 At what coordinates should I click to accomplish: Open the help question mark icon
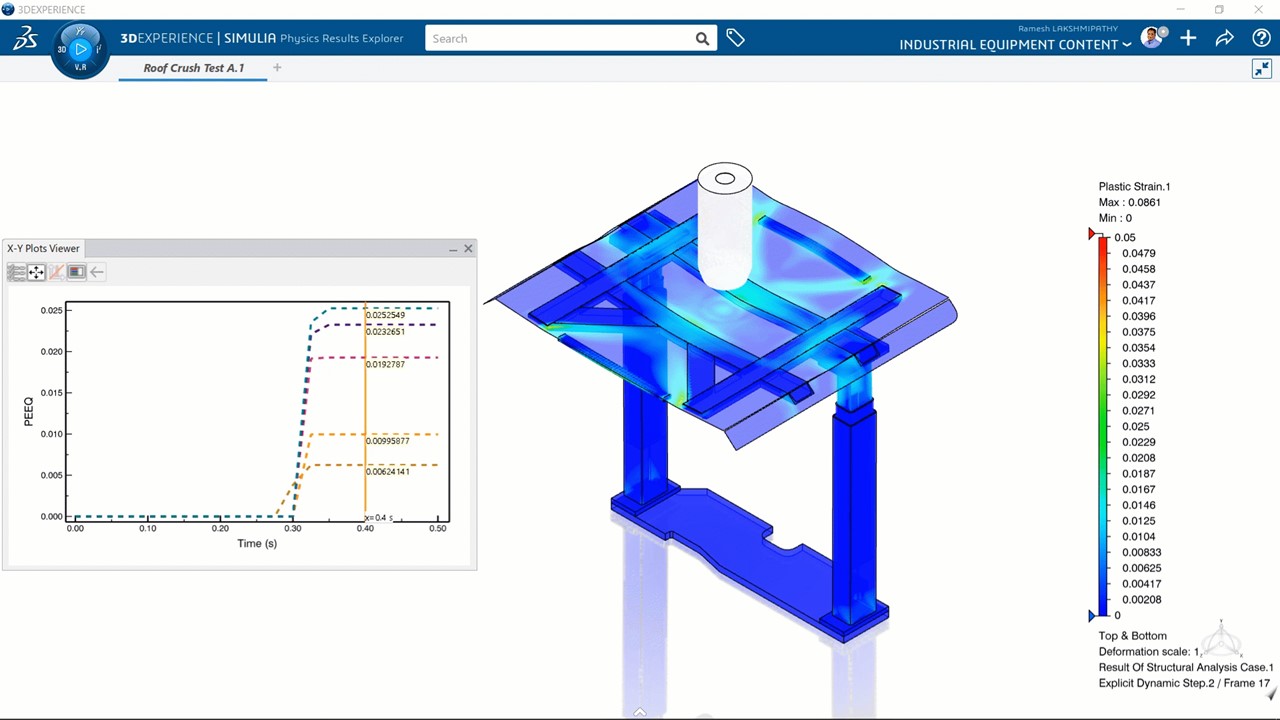(x=1261, y=38)
